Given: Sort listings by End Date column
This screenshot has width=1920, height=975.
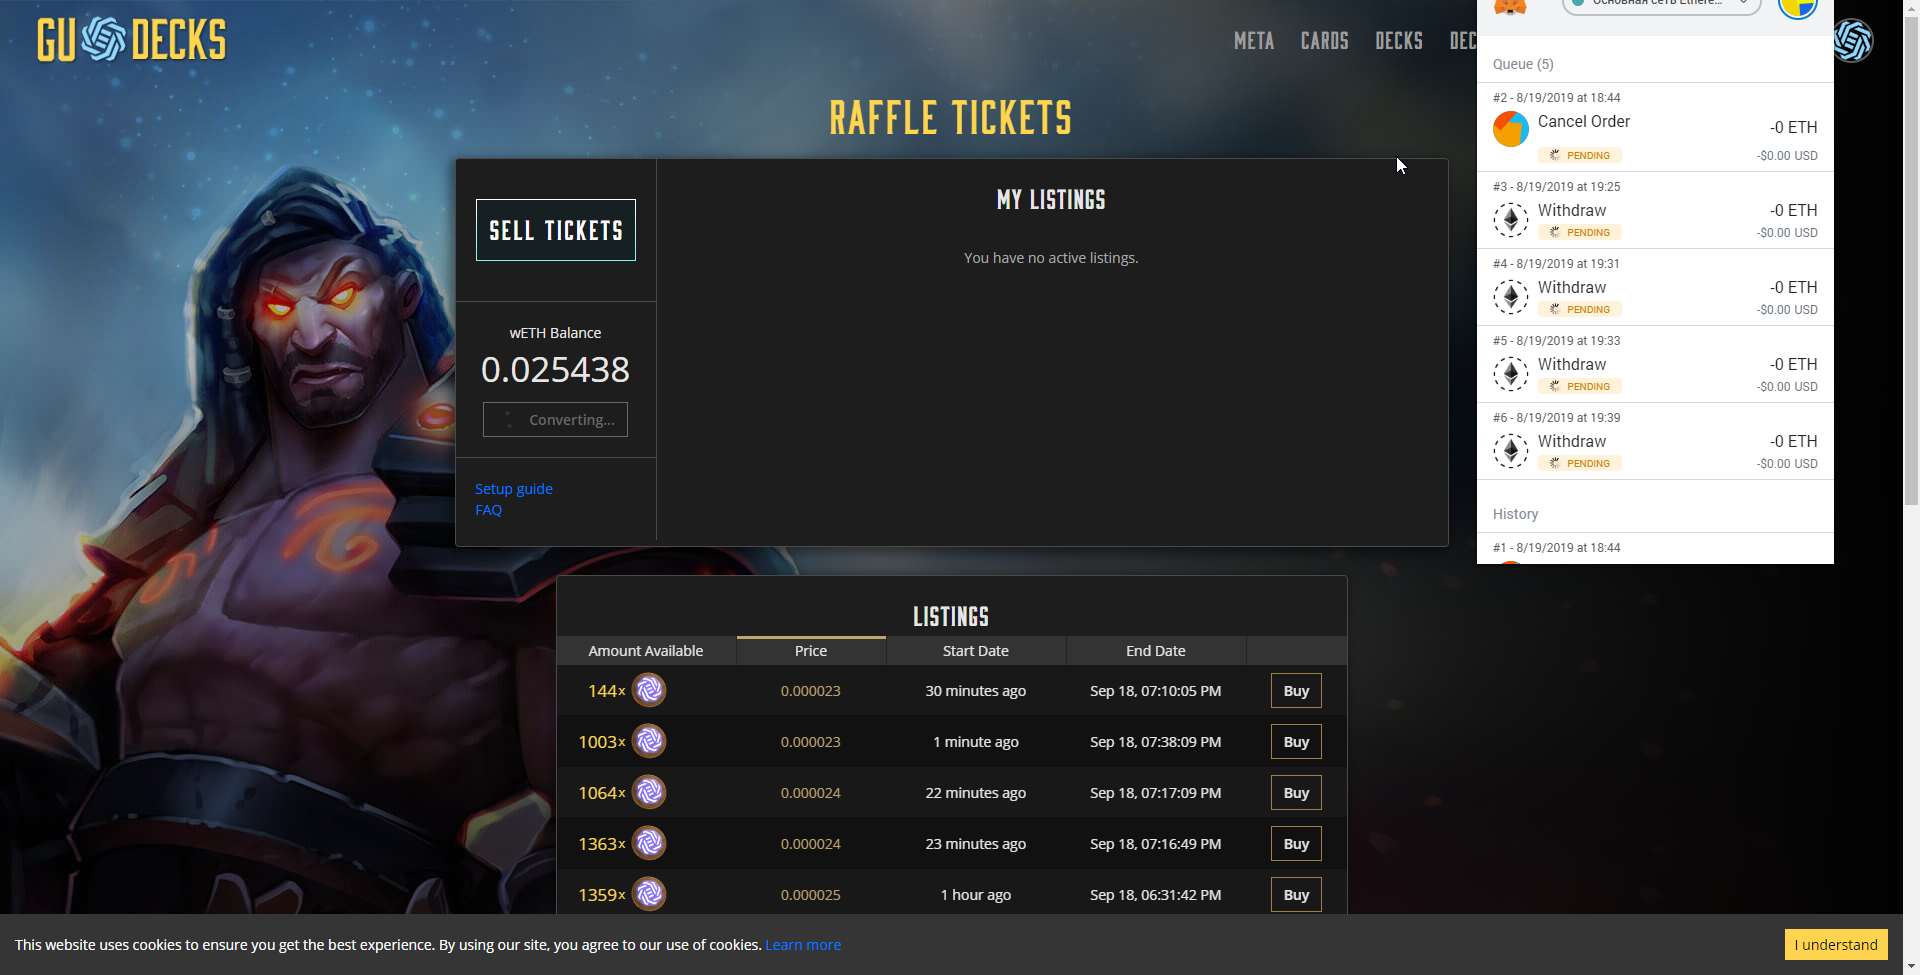Looking at the screenshot, I should tap(1156, 651).
